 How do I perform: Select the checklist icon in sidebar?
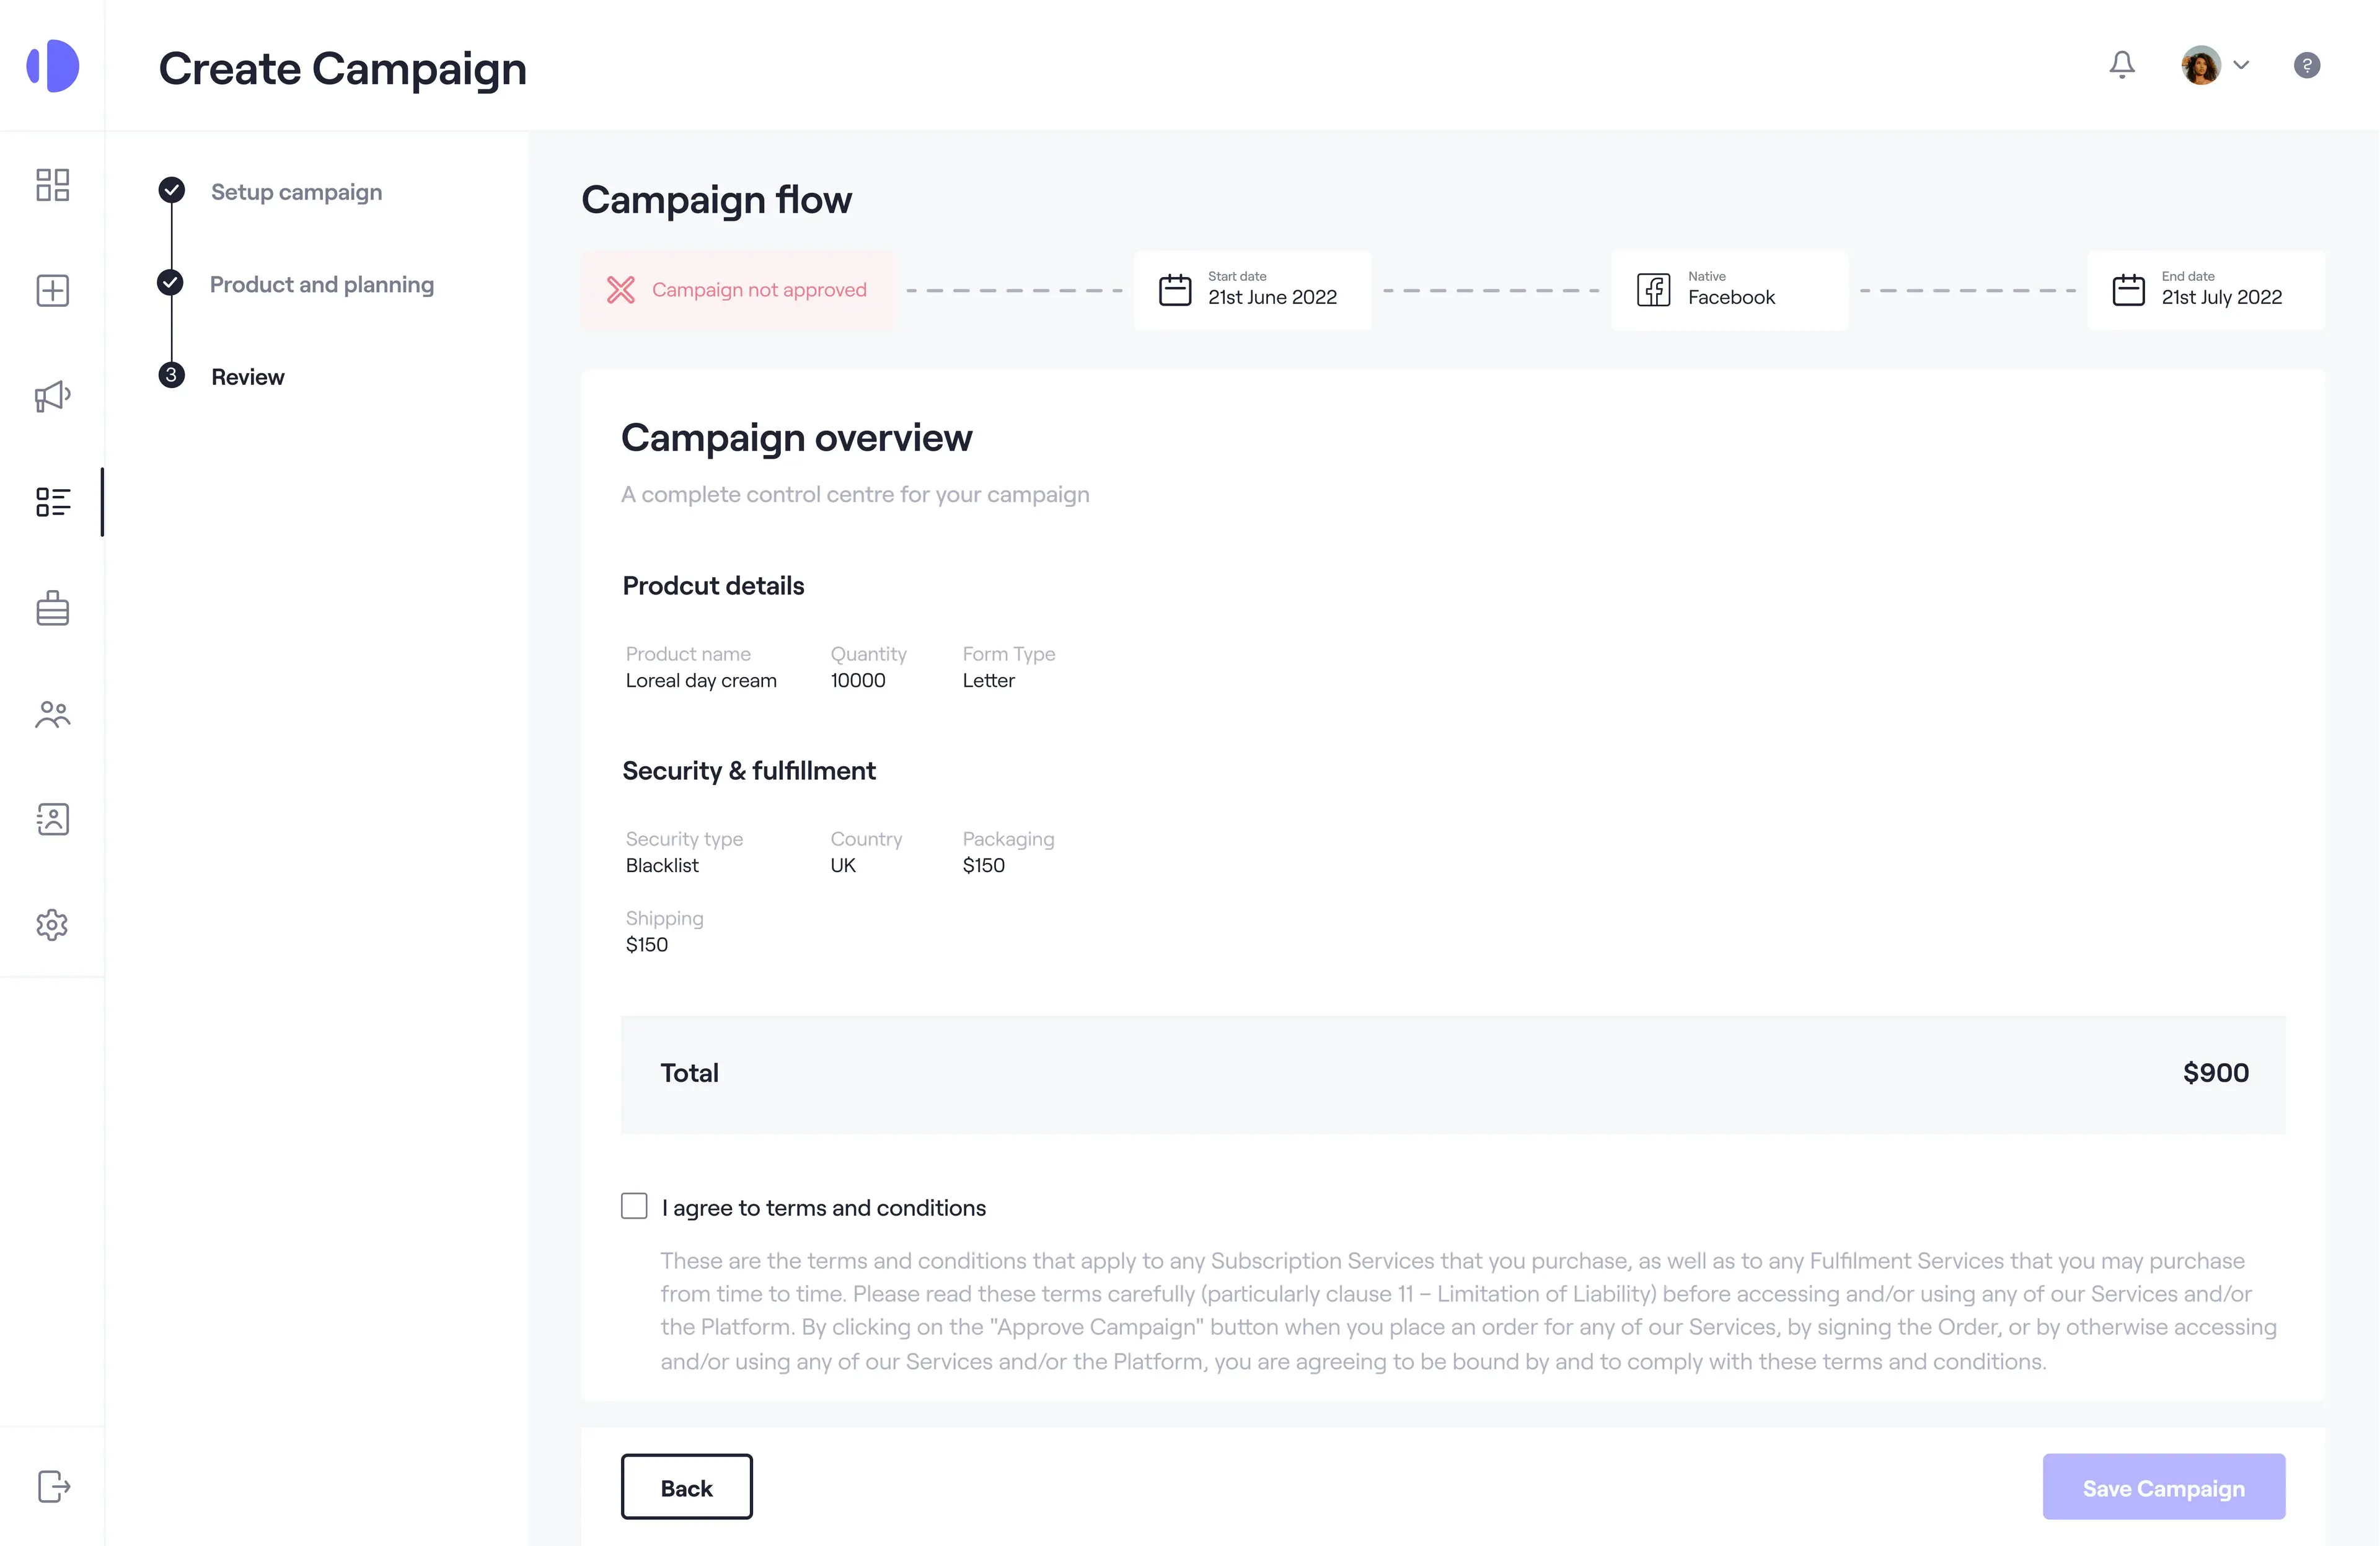click(52, 502)
